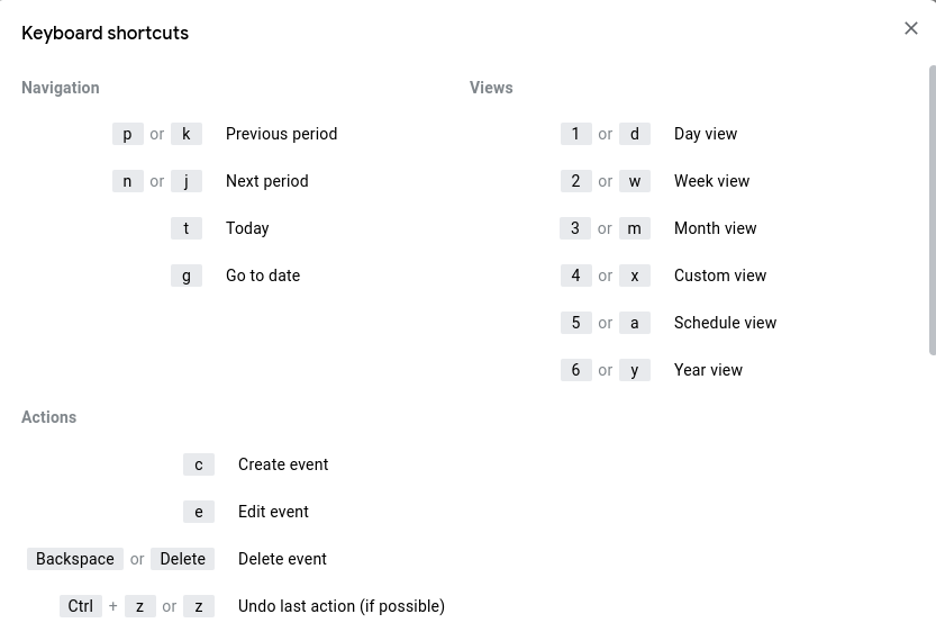Click the 'p' key chip for Previous period
This screenshot has height=642, width=936.
(x=127, y=134)
